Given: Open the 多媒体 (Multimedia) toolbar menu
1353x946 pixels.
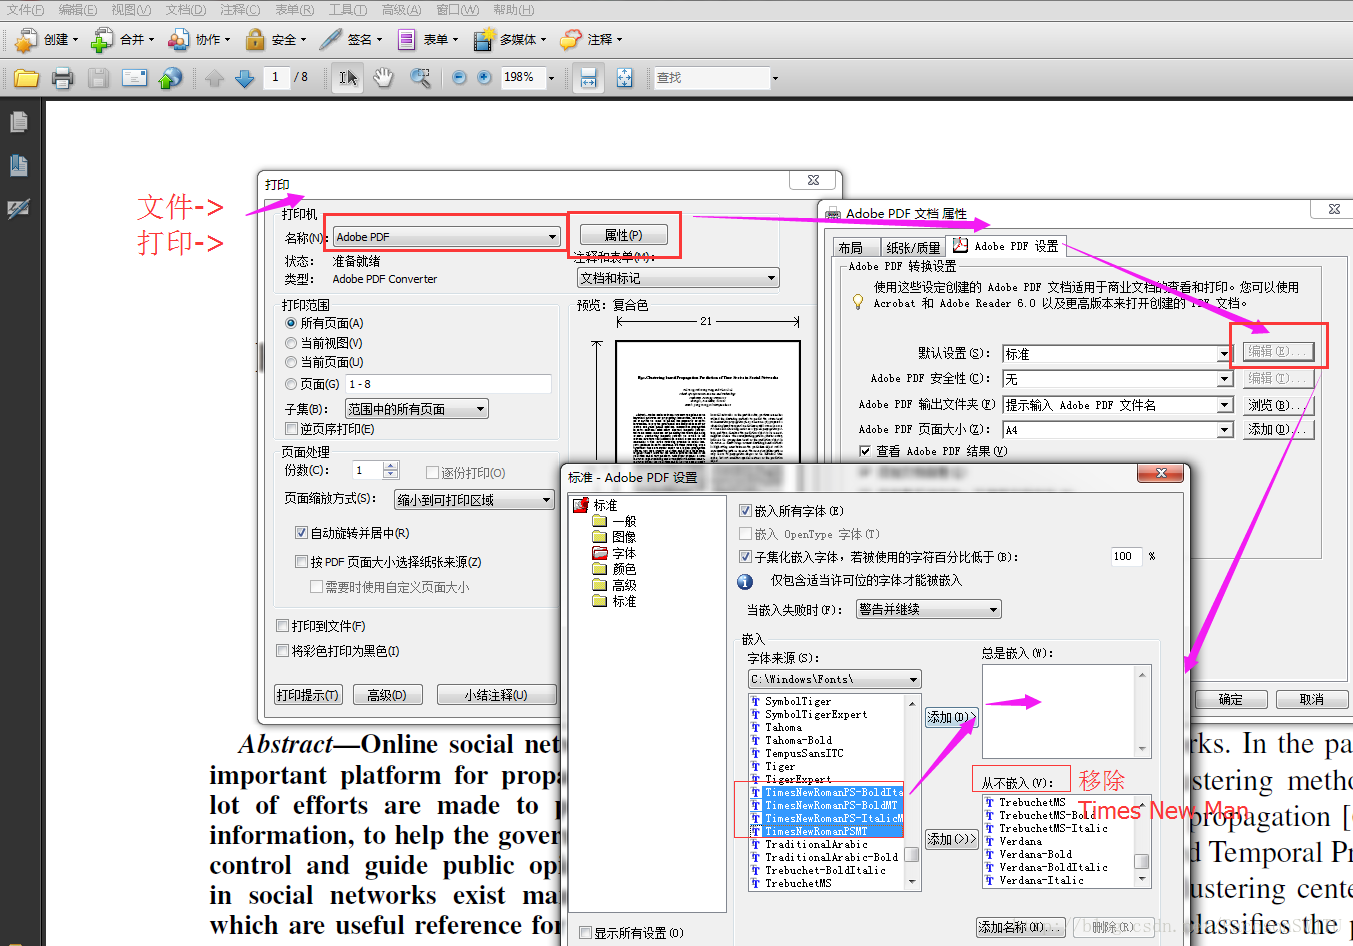Looking at the screenshot, I should 510,40.
